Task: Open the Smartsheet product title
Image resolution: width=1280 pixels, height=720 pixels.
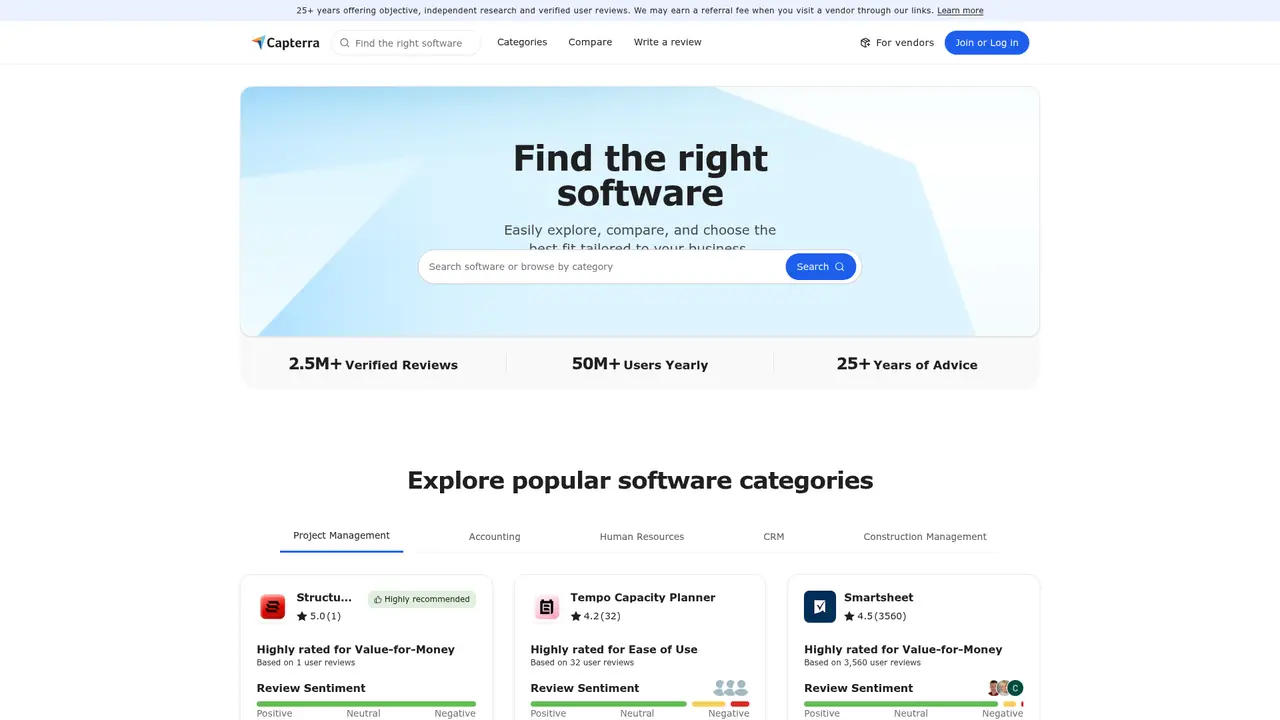Action: (x=879, y=598)
